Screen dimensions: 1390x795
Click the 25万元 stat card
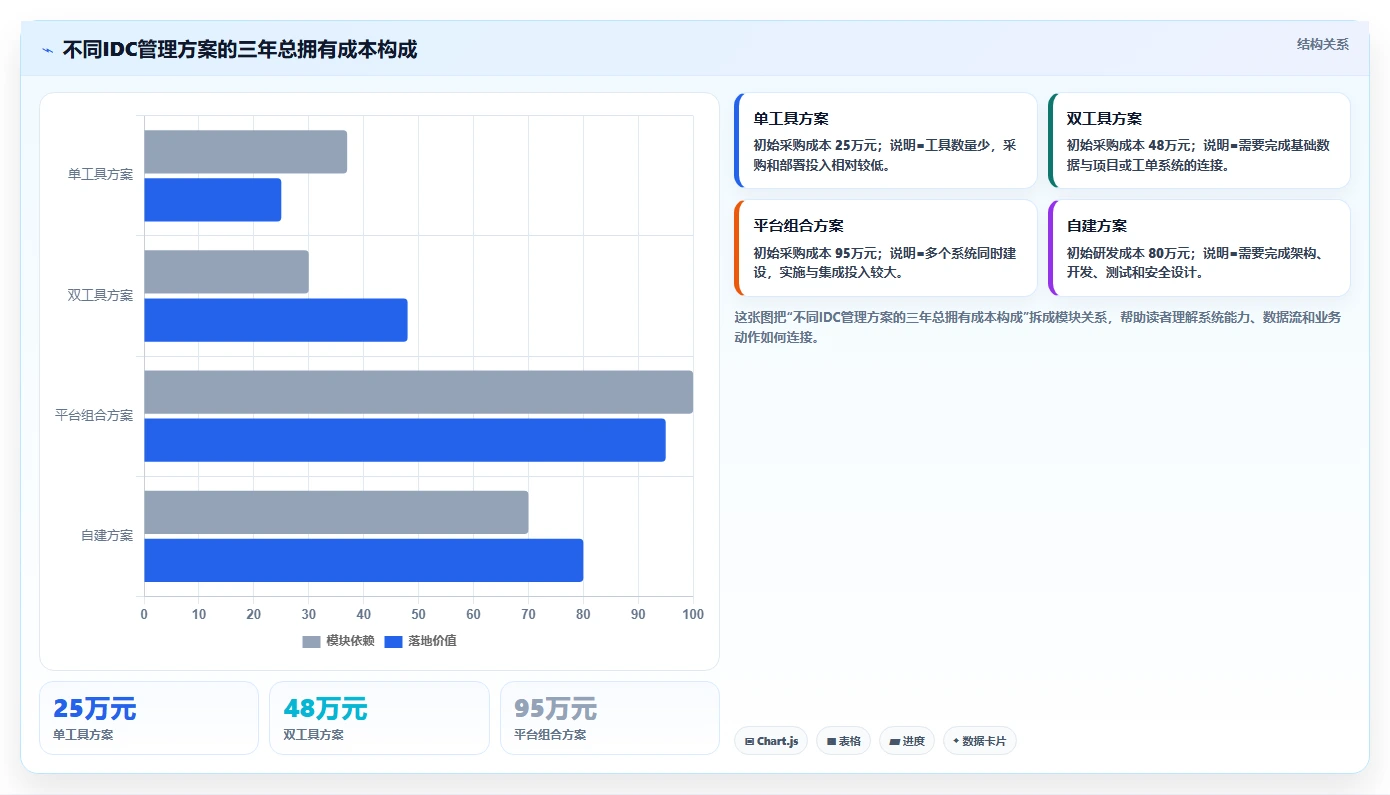coord(149,718)
